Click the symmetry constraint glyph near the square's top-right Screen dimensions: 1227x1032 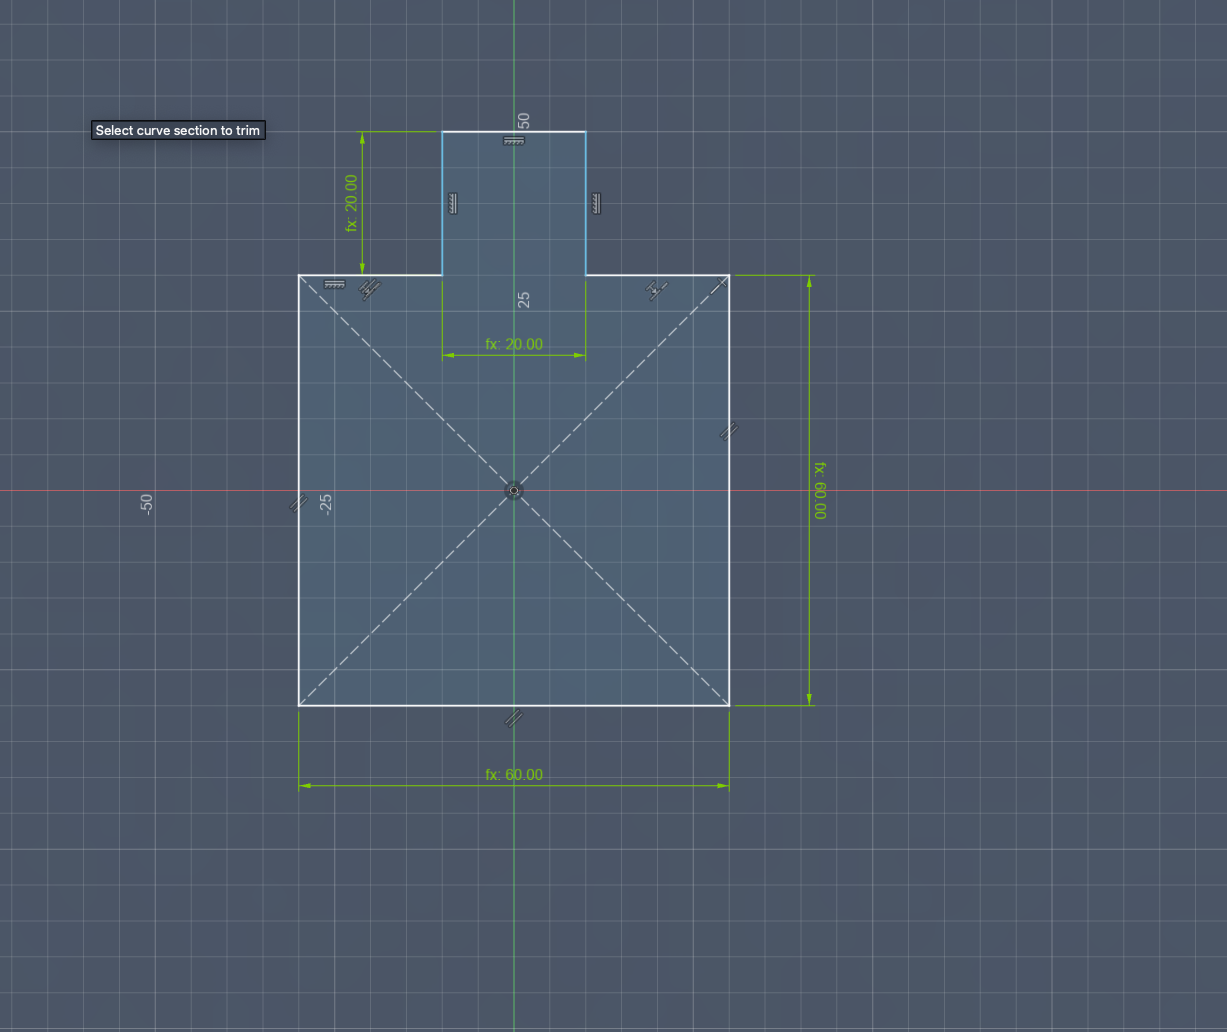pos(655,289)
